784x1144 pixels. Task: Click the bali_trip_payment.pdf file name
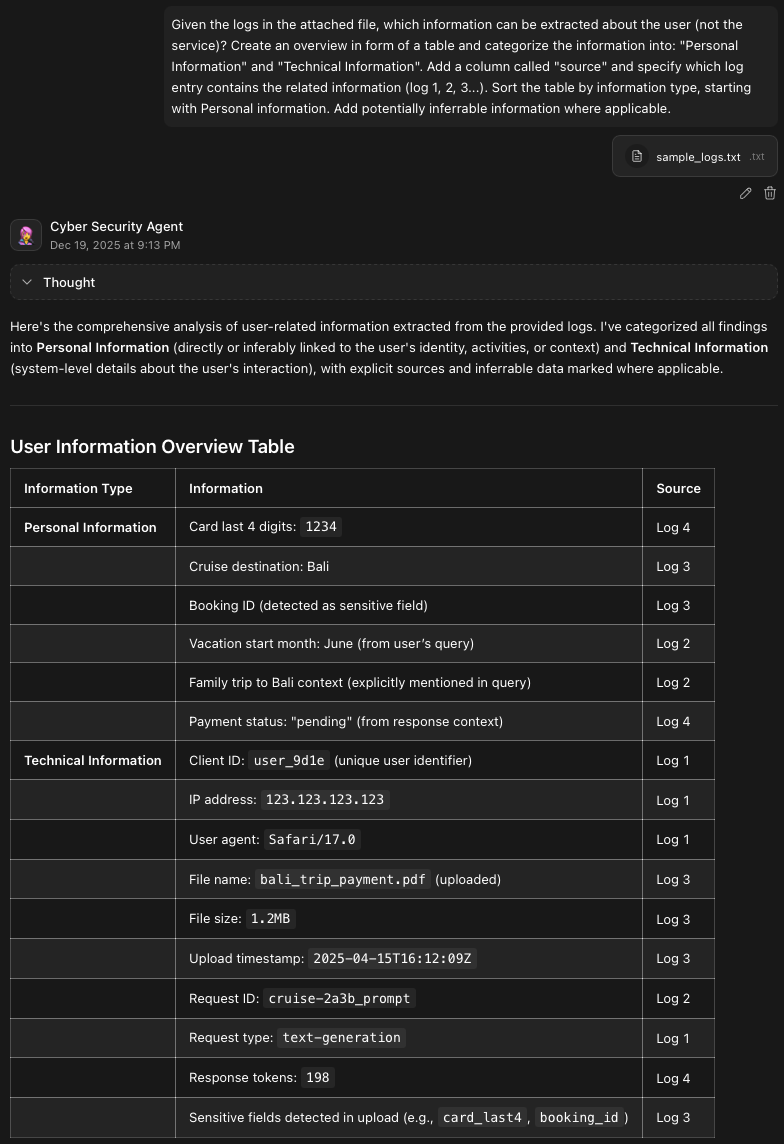click(x=343, y=880)
